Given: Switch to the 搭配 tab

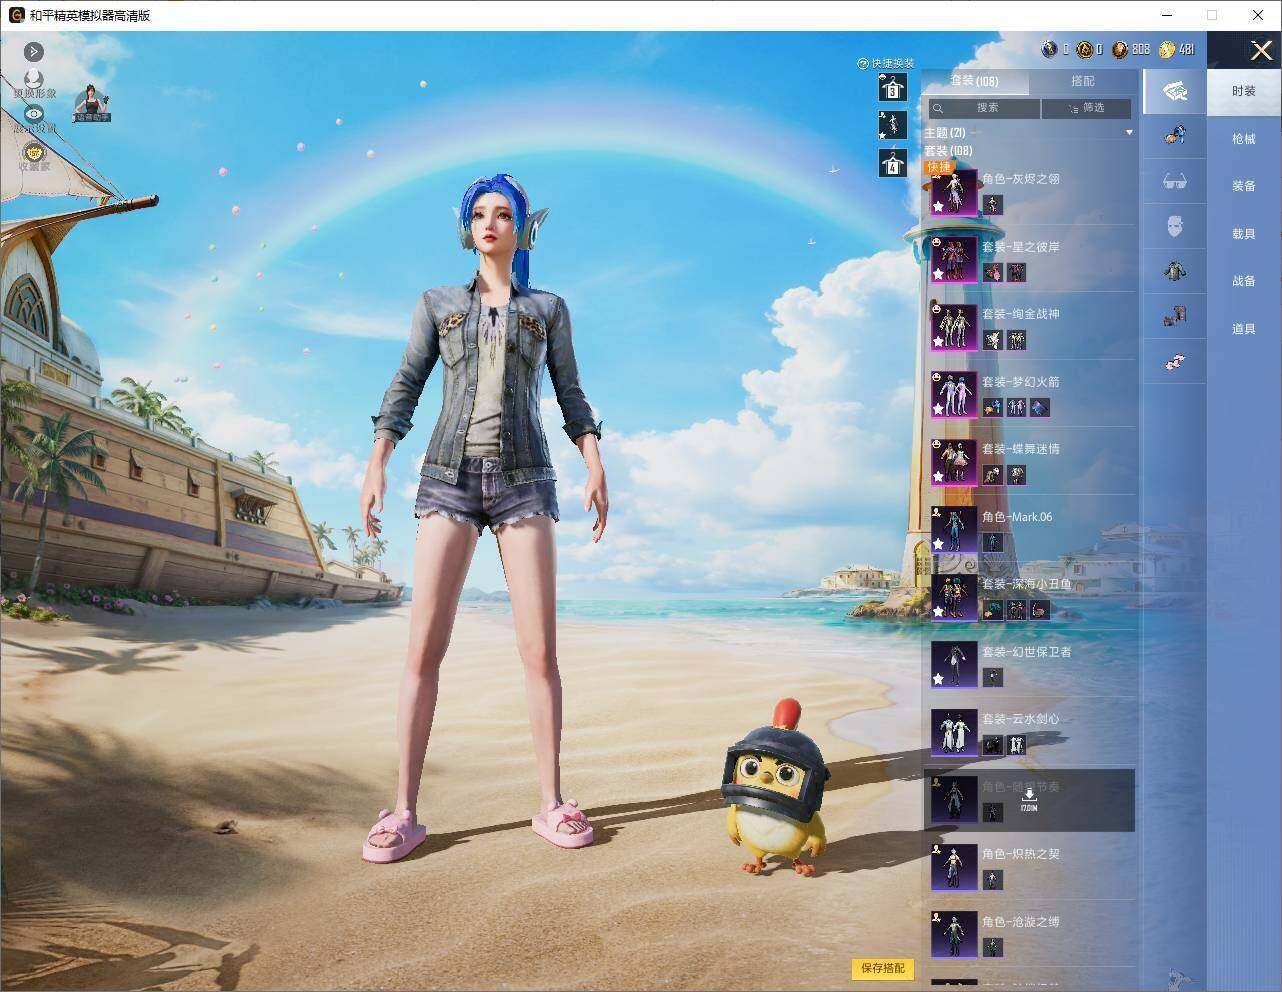Looking at the screenshot, I should click(x=1083, y=81).
